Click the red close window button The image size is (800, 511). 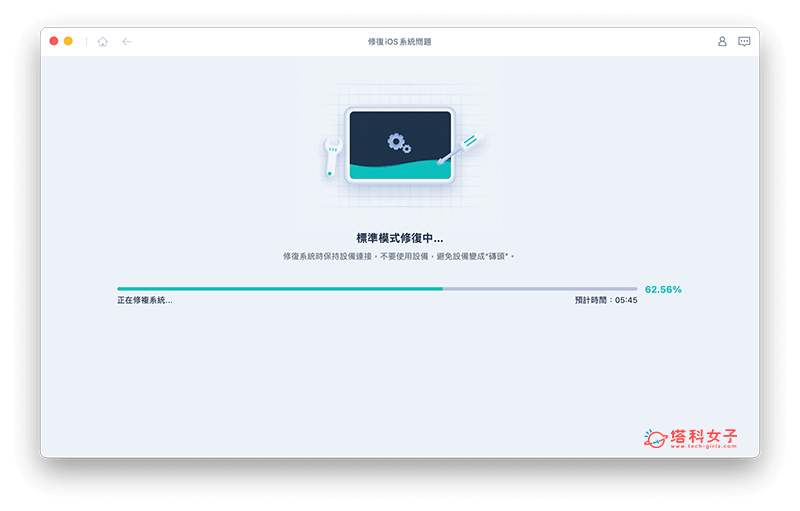coord(54,41)
